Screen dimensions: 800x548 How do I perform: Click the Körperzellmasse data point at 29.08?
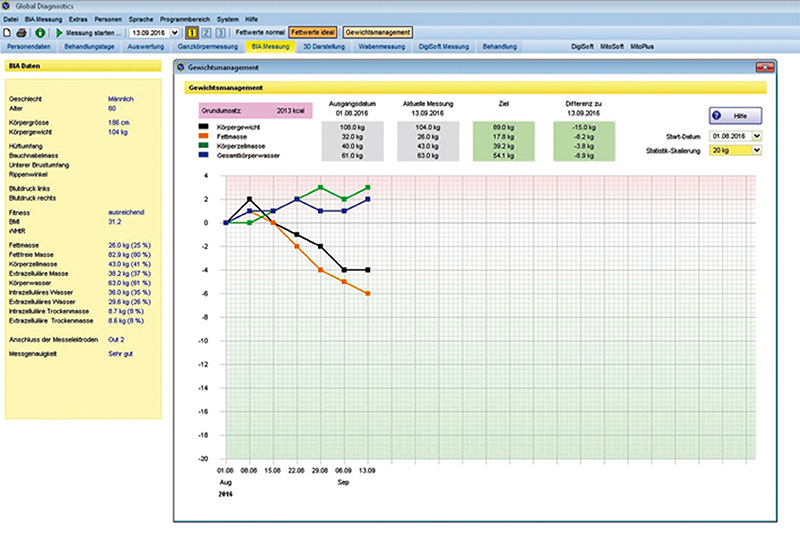point(320,188)
